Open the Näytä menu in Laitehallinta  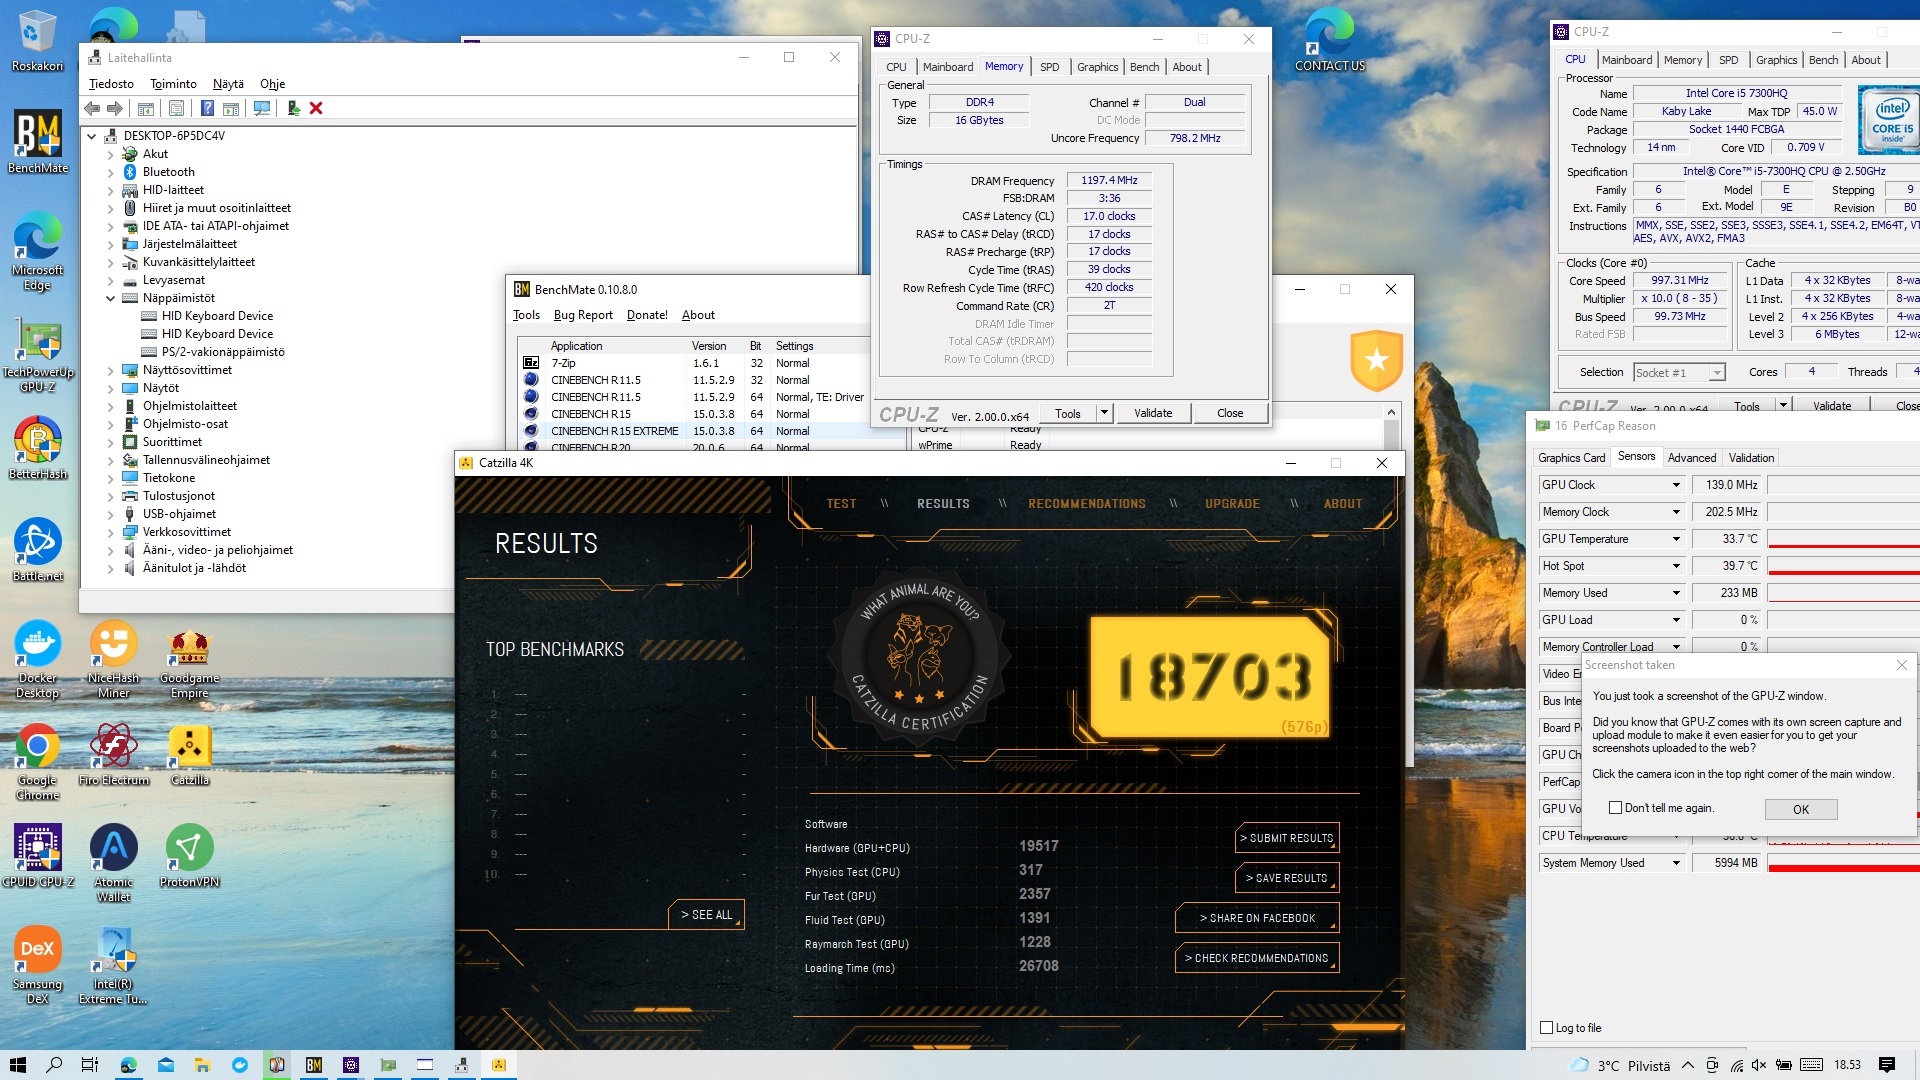pos(228,84)
